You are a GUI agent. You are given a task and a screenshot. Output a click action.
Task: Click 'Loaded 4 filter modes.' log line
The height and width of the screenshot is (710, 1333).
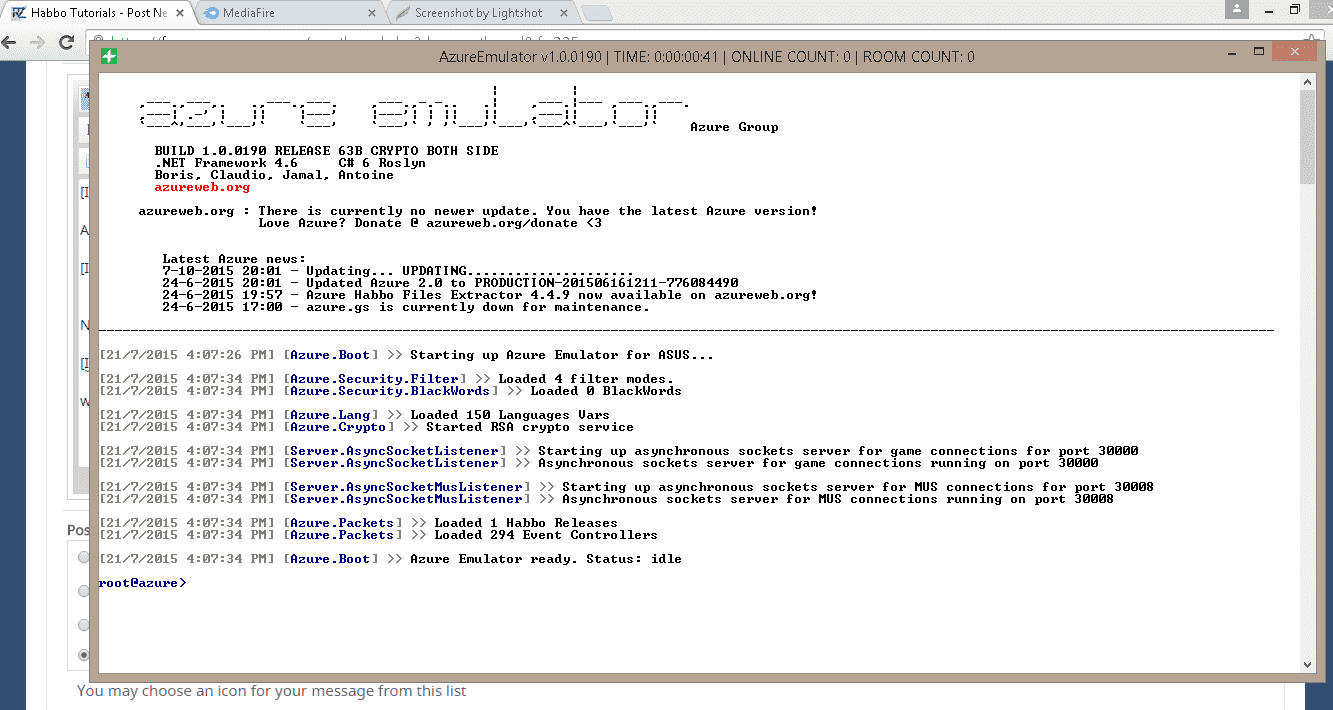pyautogui.click(x=386, y=379)
